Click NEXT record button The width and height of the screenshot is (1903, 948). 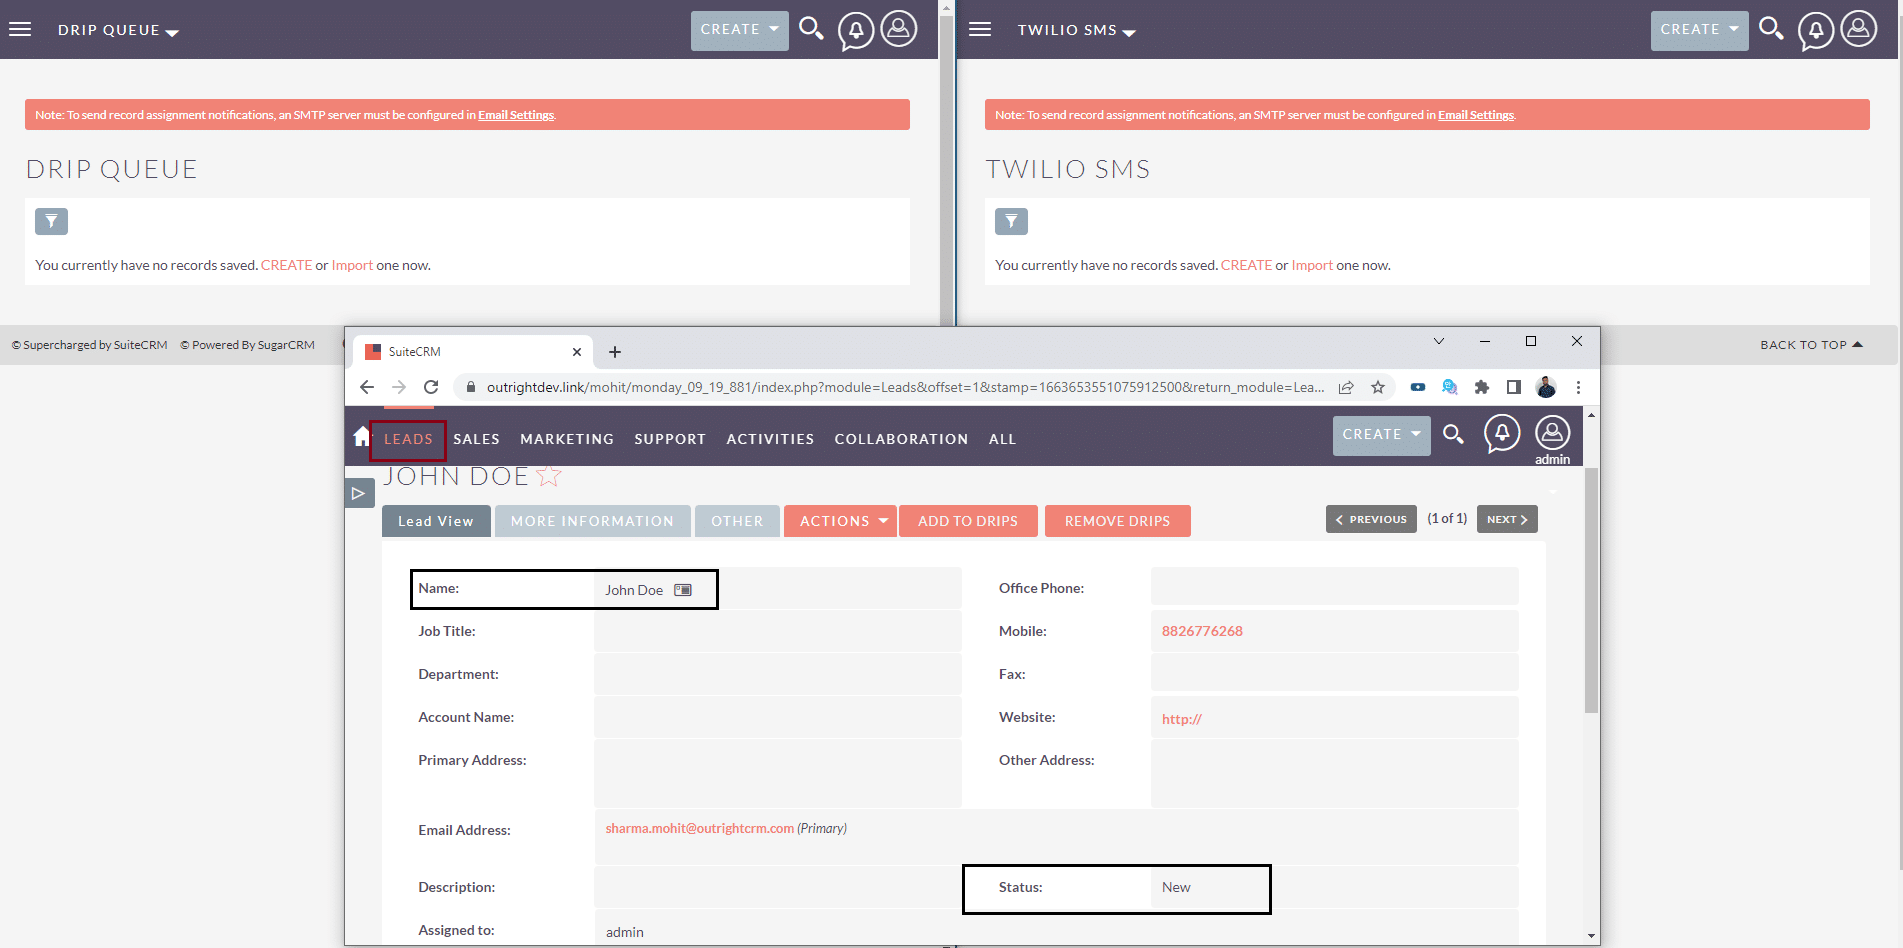click(1507, 519)
